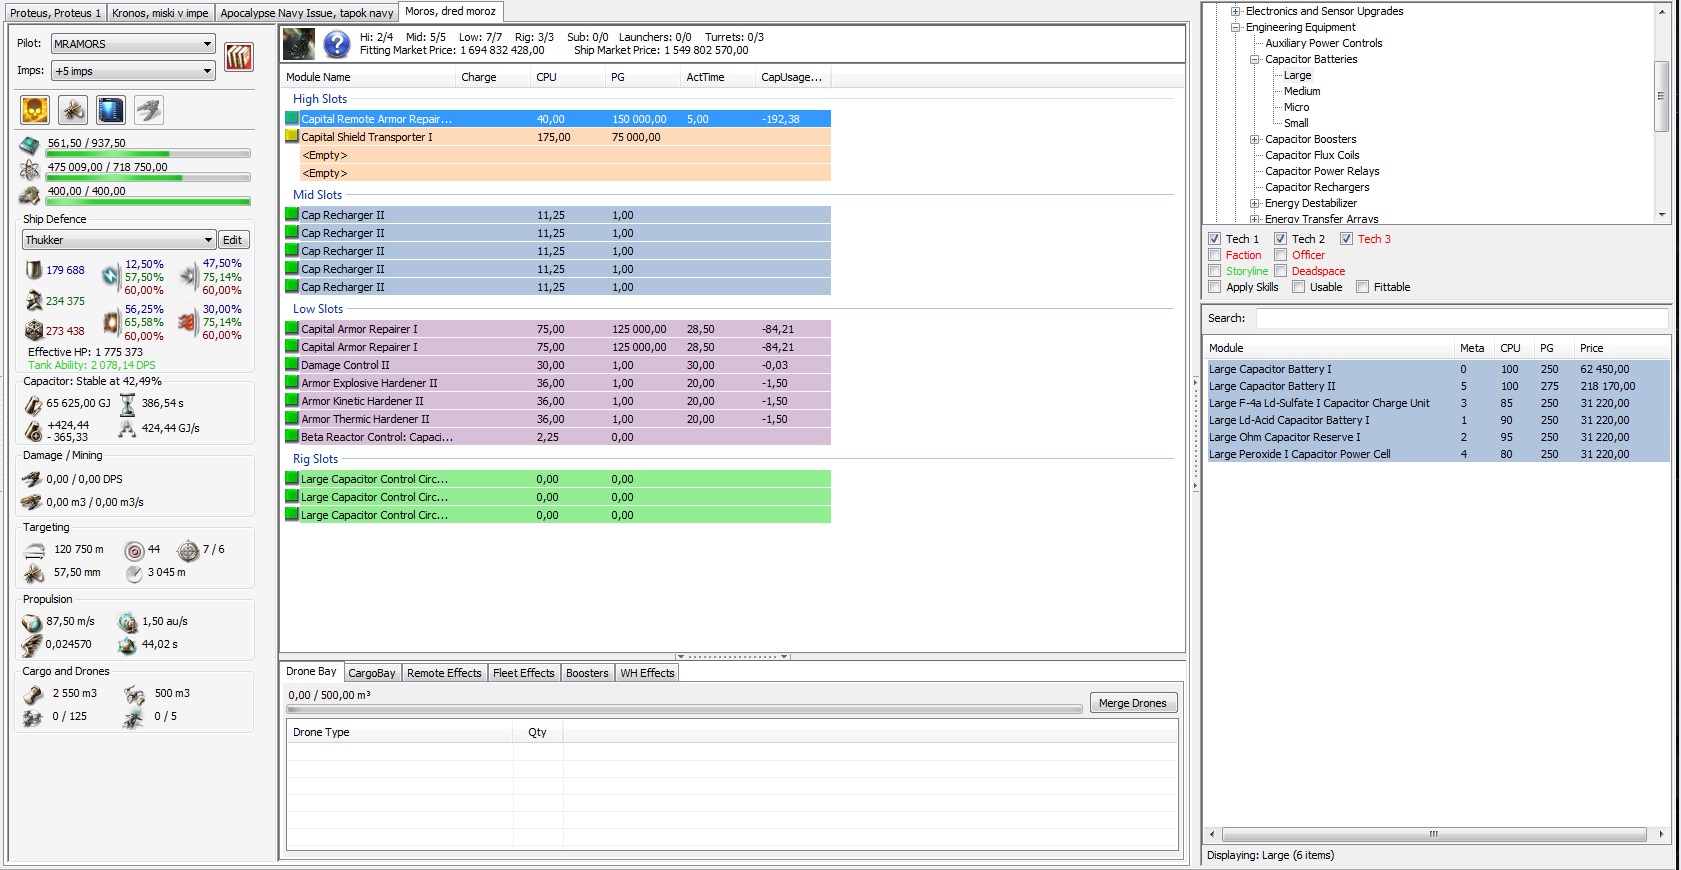Toggle state icon of Capital Shield Transporter I
The width and height of the screenshot is (1681, 870).
[292, 137]
